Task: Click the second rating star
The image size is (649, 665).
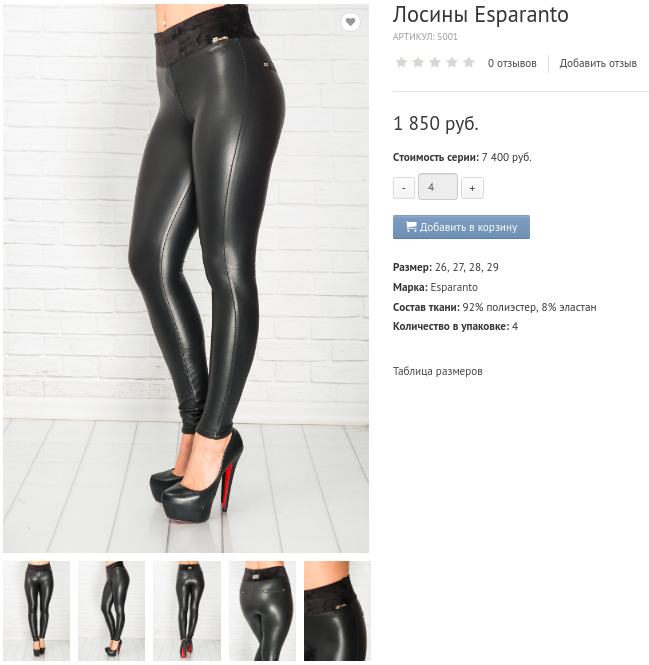Action: [x=418, y=63]
